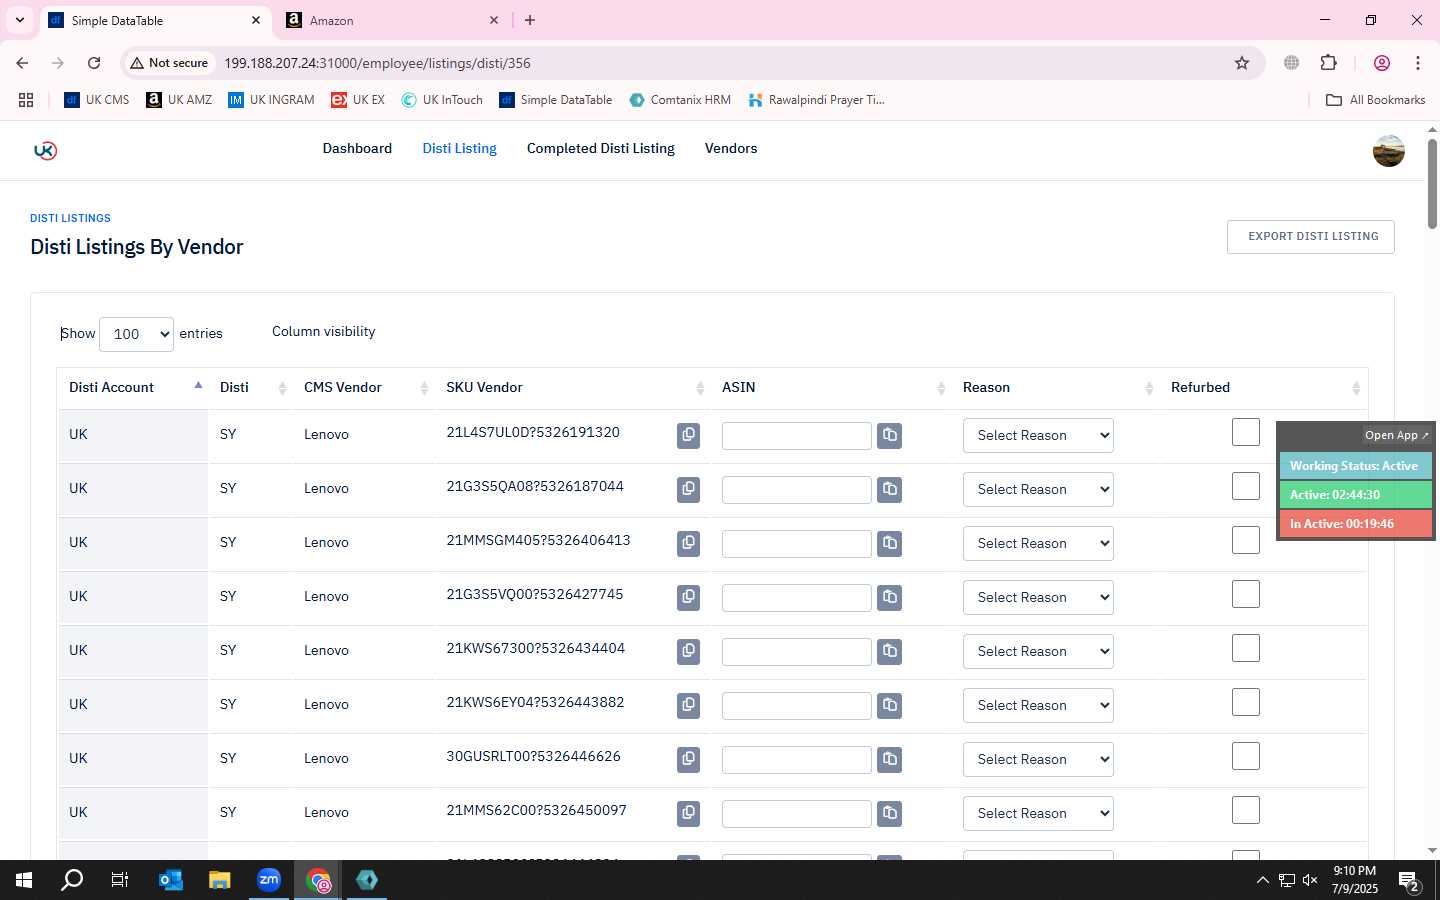Open Select Reason dropdown for 21KWS6EY04?5326443882

coord(1038,705)
